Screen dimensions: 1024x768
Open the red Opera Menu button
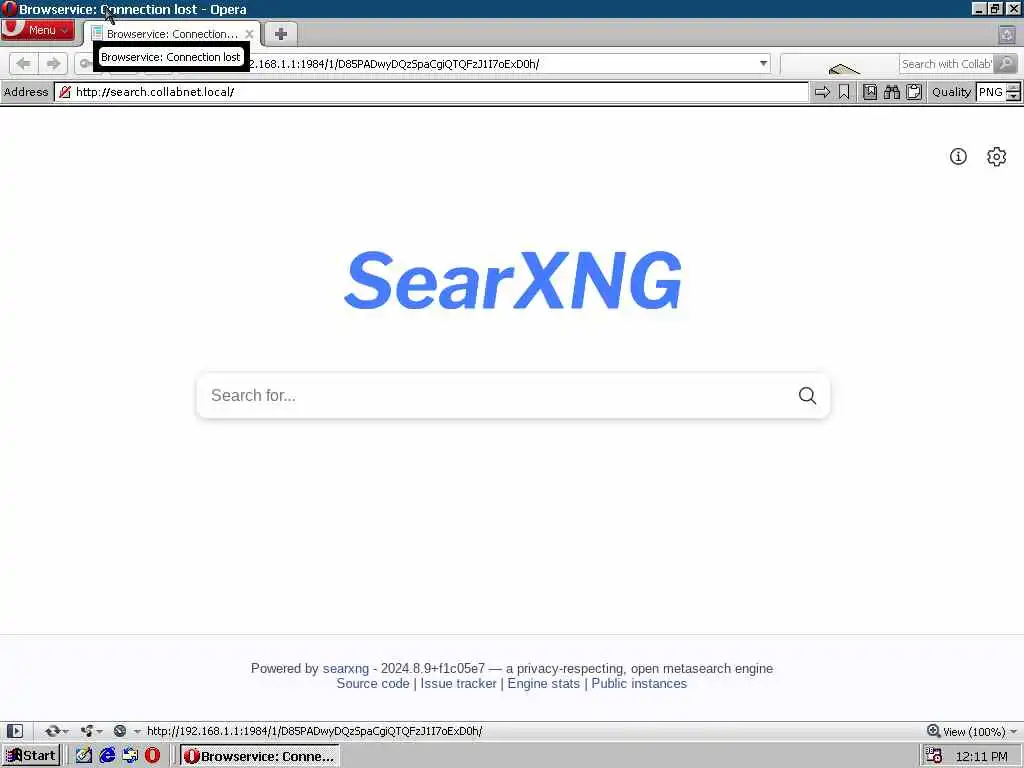tap(38, 30)
